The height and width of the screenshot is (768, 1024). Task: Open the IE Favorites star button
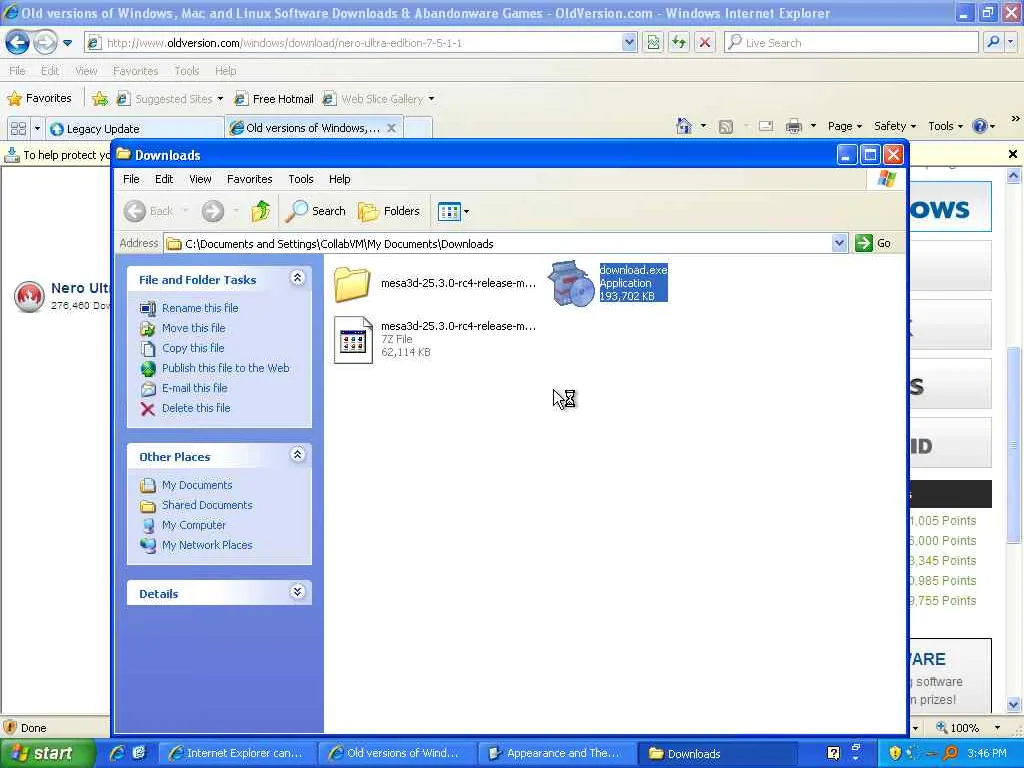(39, 98)
